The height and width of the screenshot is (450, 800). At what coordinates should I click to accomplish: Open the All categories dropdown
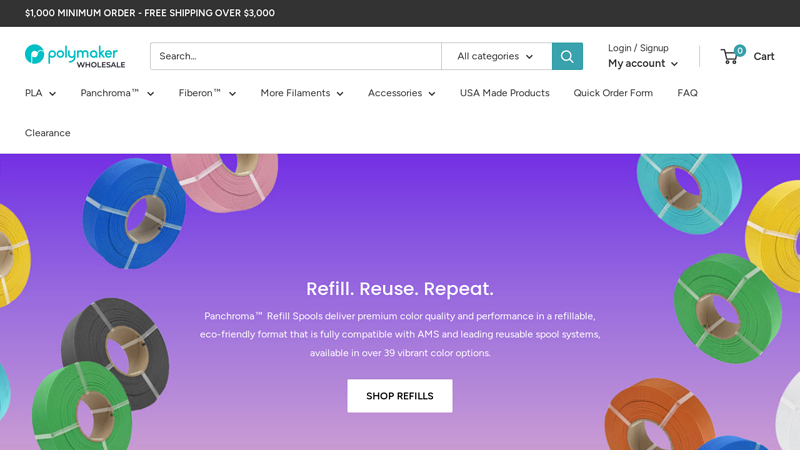[x=496, y=56]
